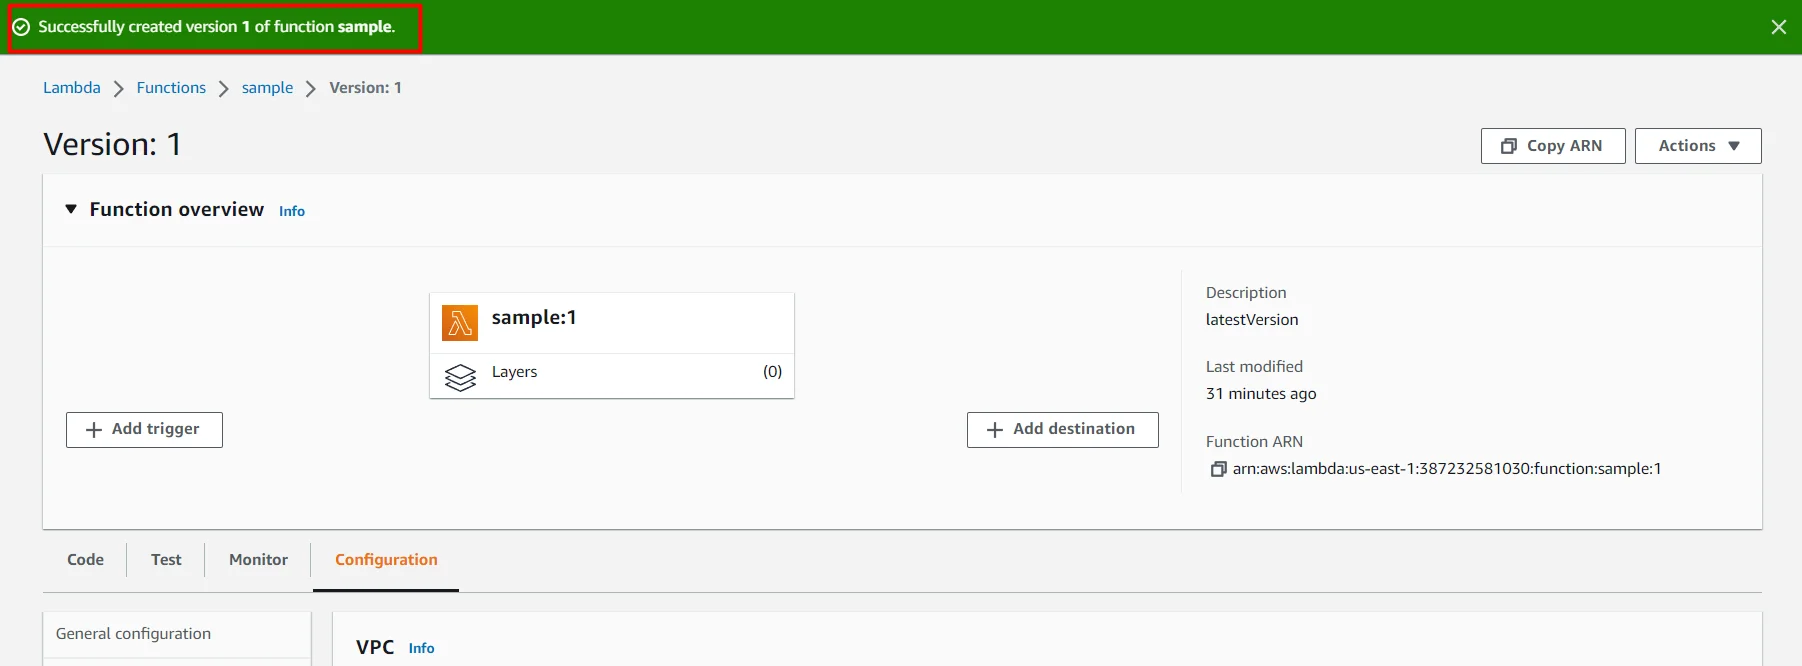Image resolution: width=1802 pixels, height=666 pixels.
Task: Collapse the Function overview section
Action: [x=71, y=209]
